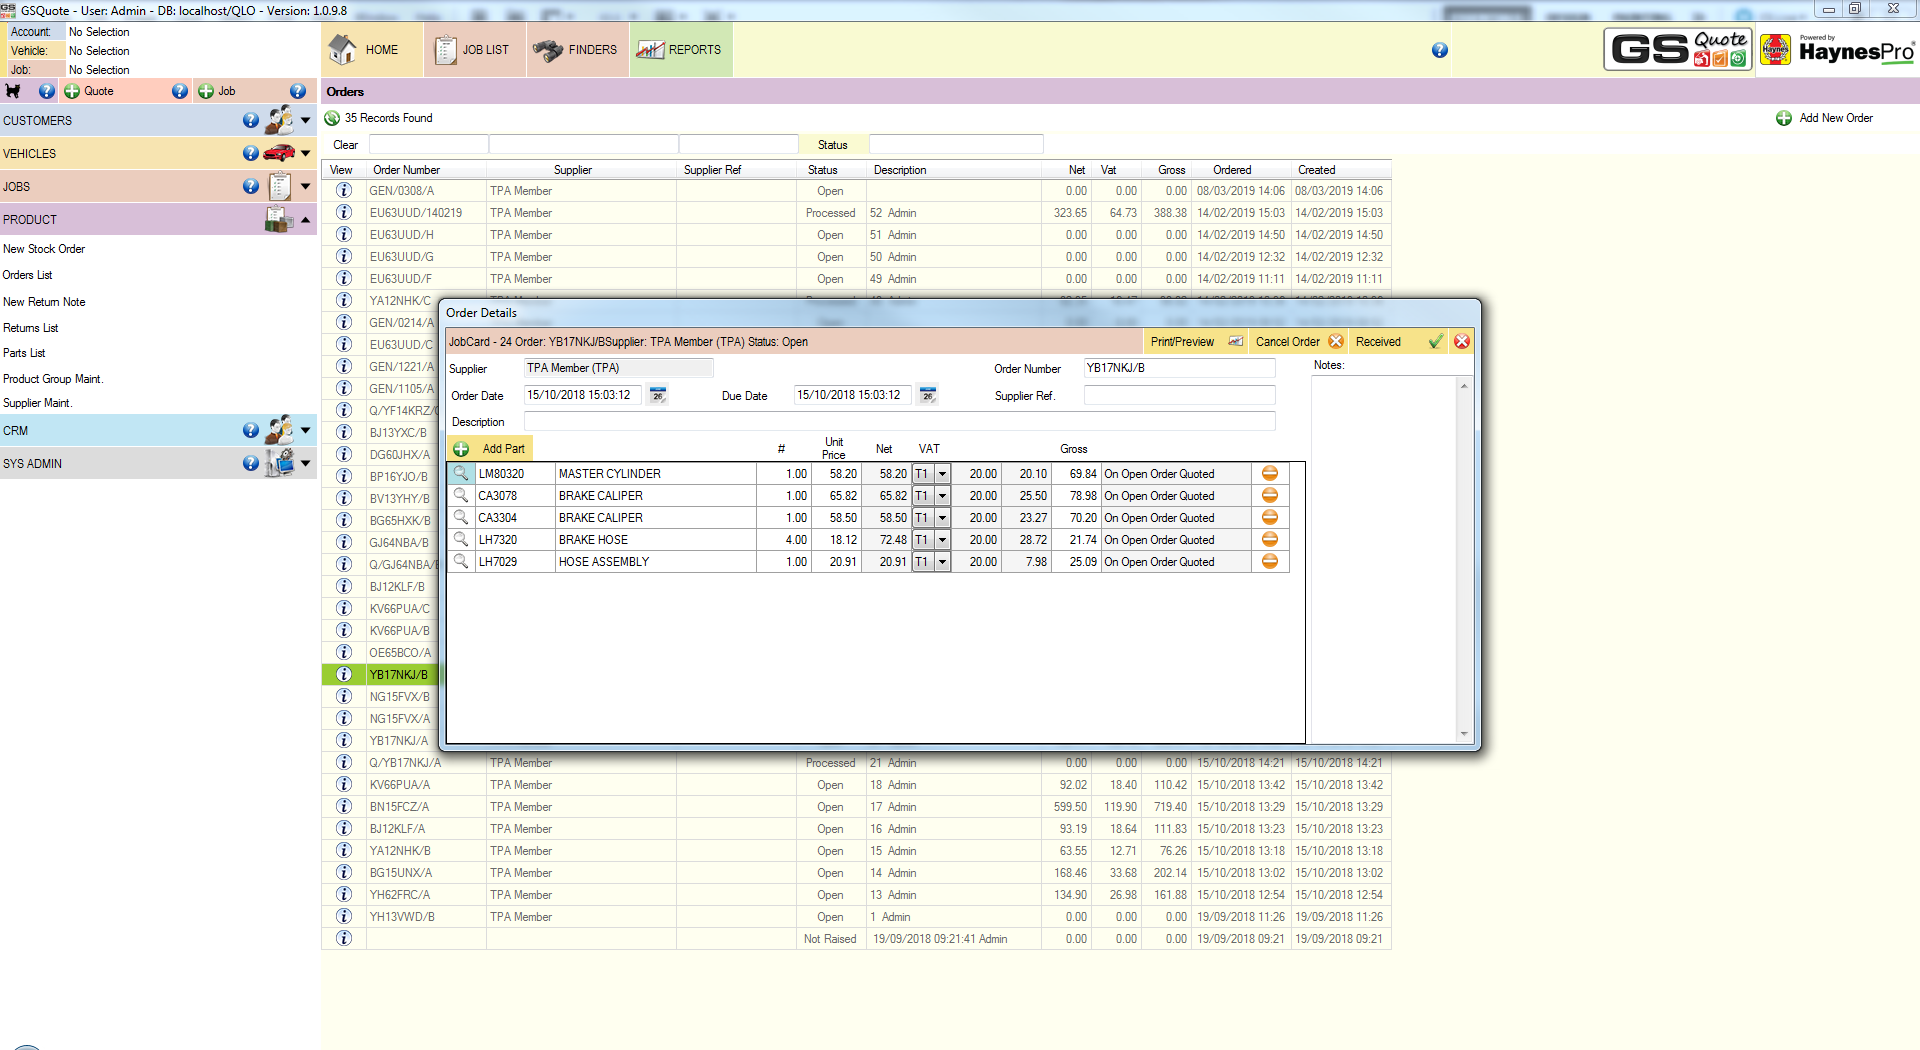Search part LM80320 magnifier icon

coord(461,473)
